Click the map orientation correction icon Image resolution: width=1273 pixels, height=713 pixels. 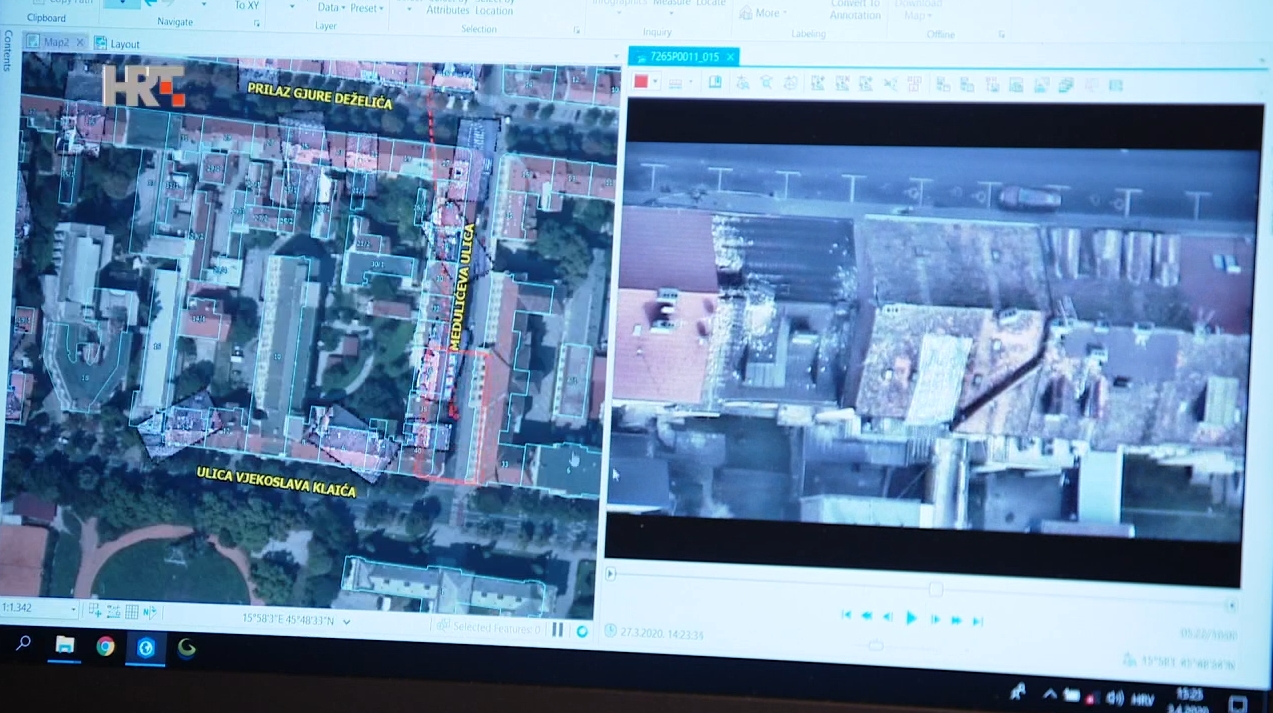click(x=150, y=612)
